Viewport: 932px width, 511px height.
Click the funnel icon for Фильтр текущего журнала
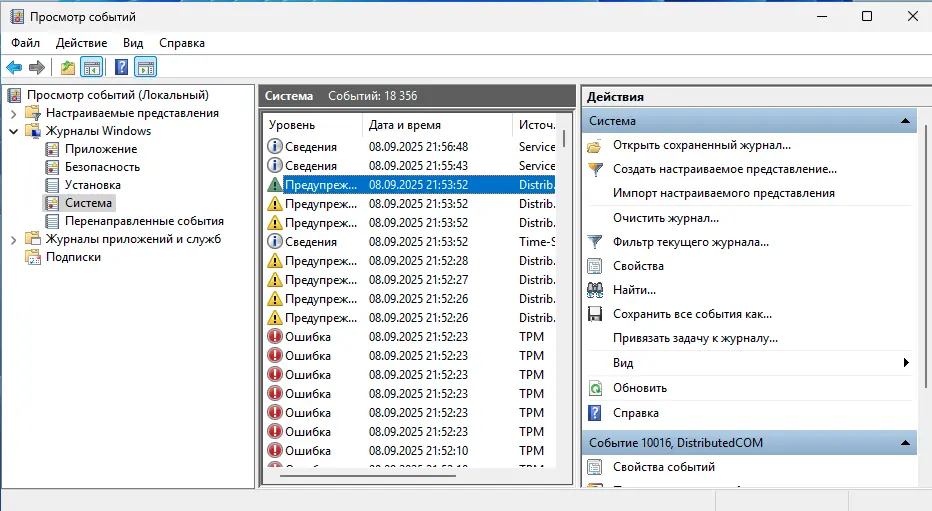(x=595, y=242)
